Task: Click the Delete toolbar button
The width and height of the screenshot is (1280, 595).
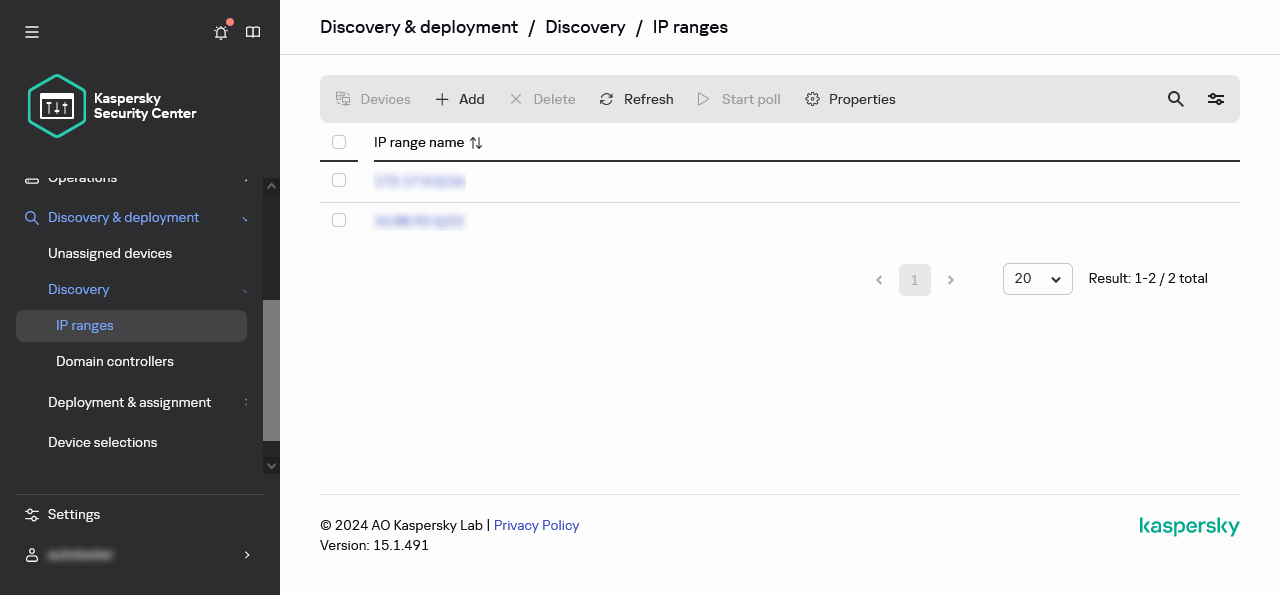Action: click(x=542, y=99)
